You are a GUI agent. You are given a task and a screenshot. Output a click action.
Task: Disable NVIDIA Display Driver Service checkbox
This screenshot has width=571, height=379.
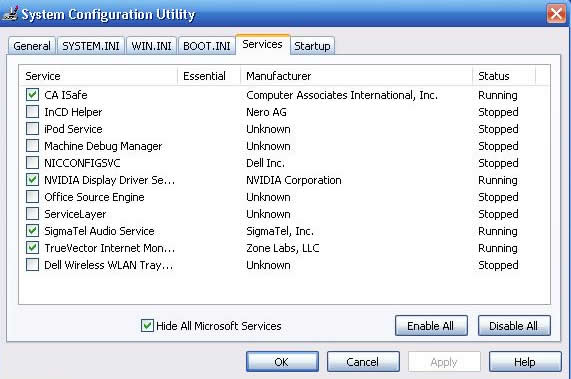[x=32, y=180]
